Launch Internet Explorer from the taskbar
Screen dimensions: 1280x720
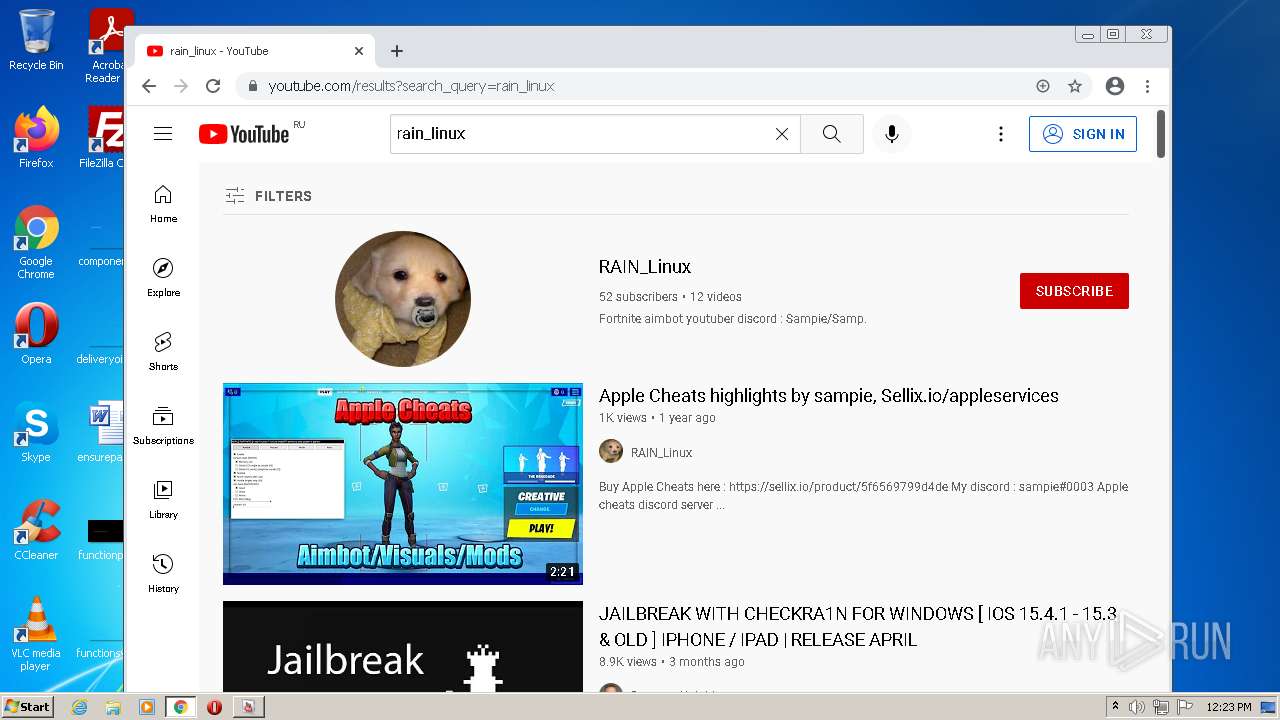[x=79, y=707]
